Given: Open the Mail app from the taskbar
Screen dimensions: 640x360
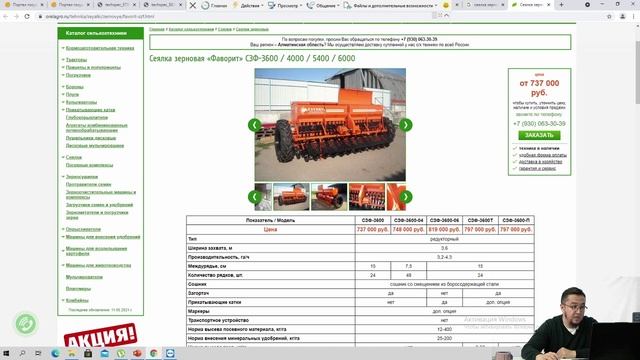Looking at the screenshot, I should coord(104,353).
